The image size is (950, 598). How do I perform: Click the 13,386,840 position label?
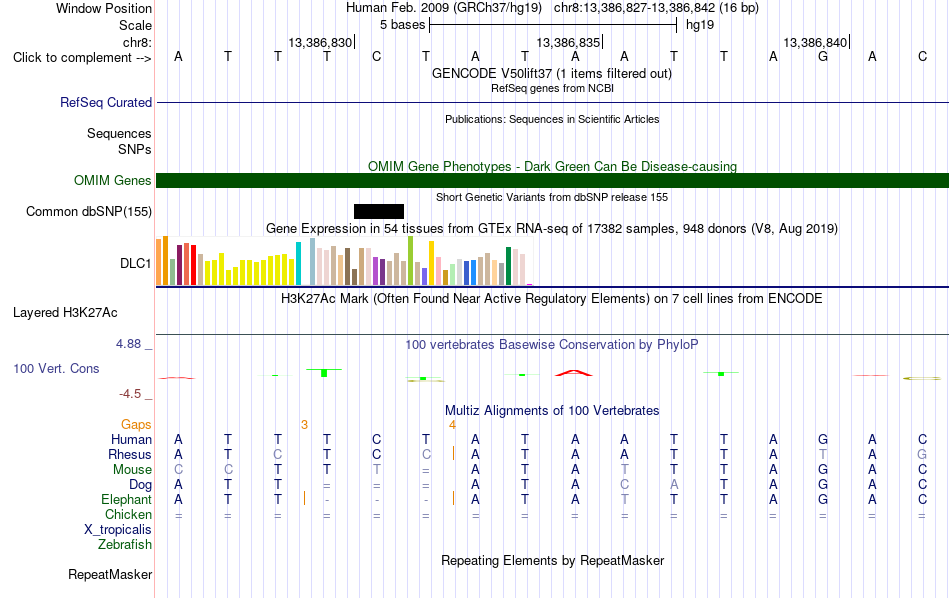pos(815,42)
